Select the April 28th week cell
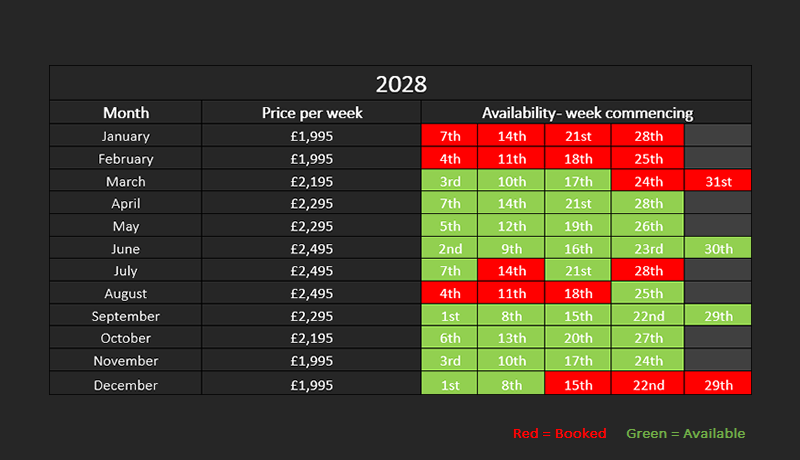Image resolution: width=800 pixels, height=460 pixels. point(647,204)
